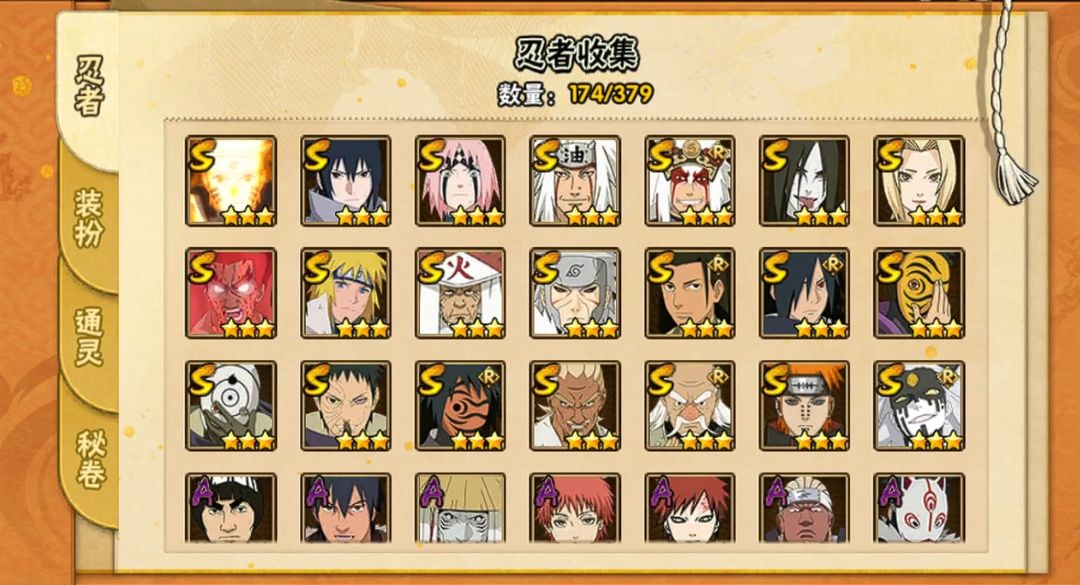Choose pink-haired Sakura S-rank ninja
1080x585 pixels.
coord(460,181)
